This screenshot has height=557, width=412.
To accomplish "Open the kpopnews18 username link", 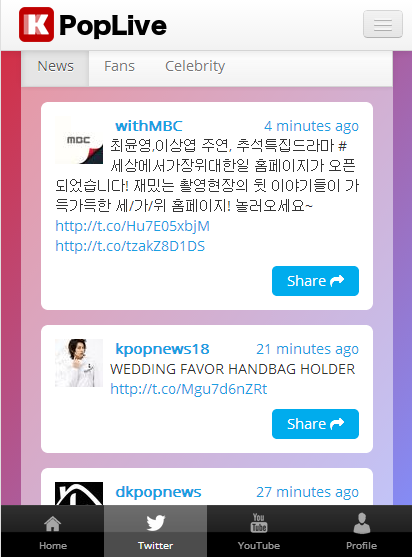I will pyautogui.click(x=162, y=349).
